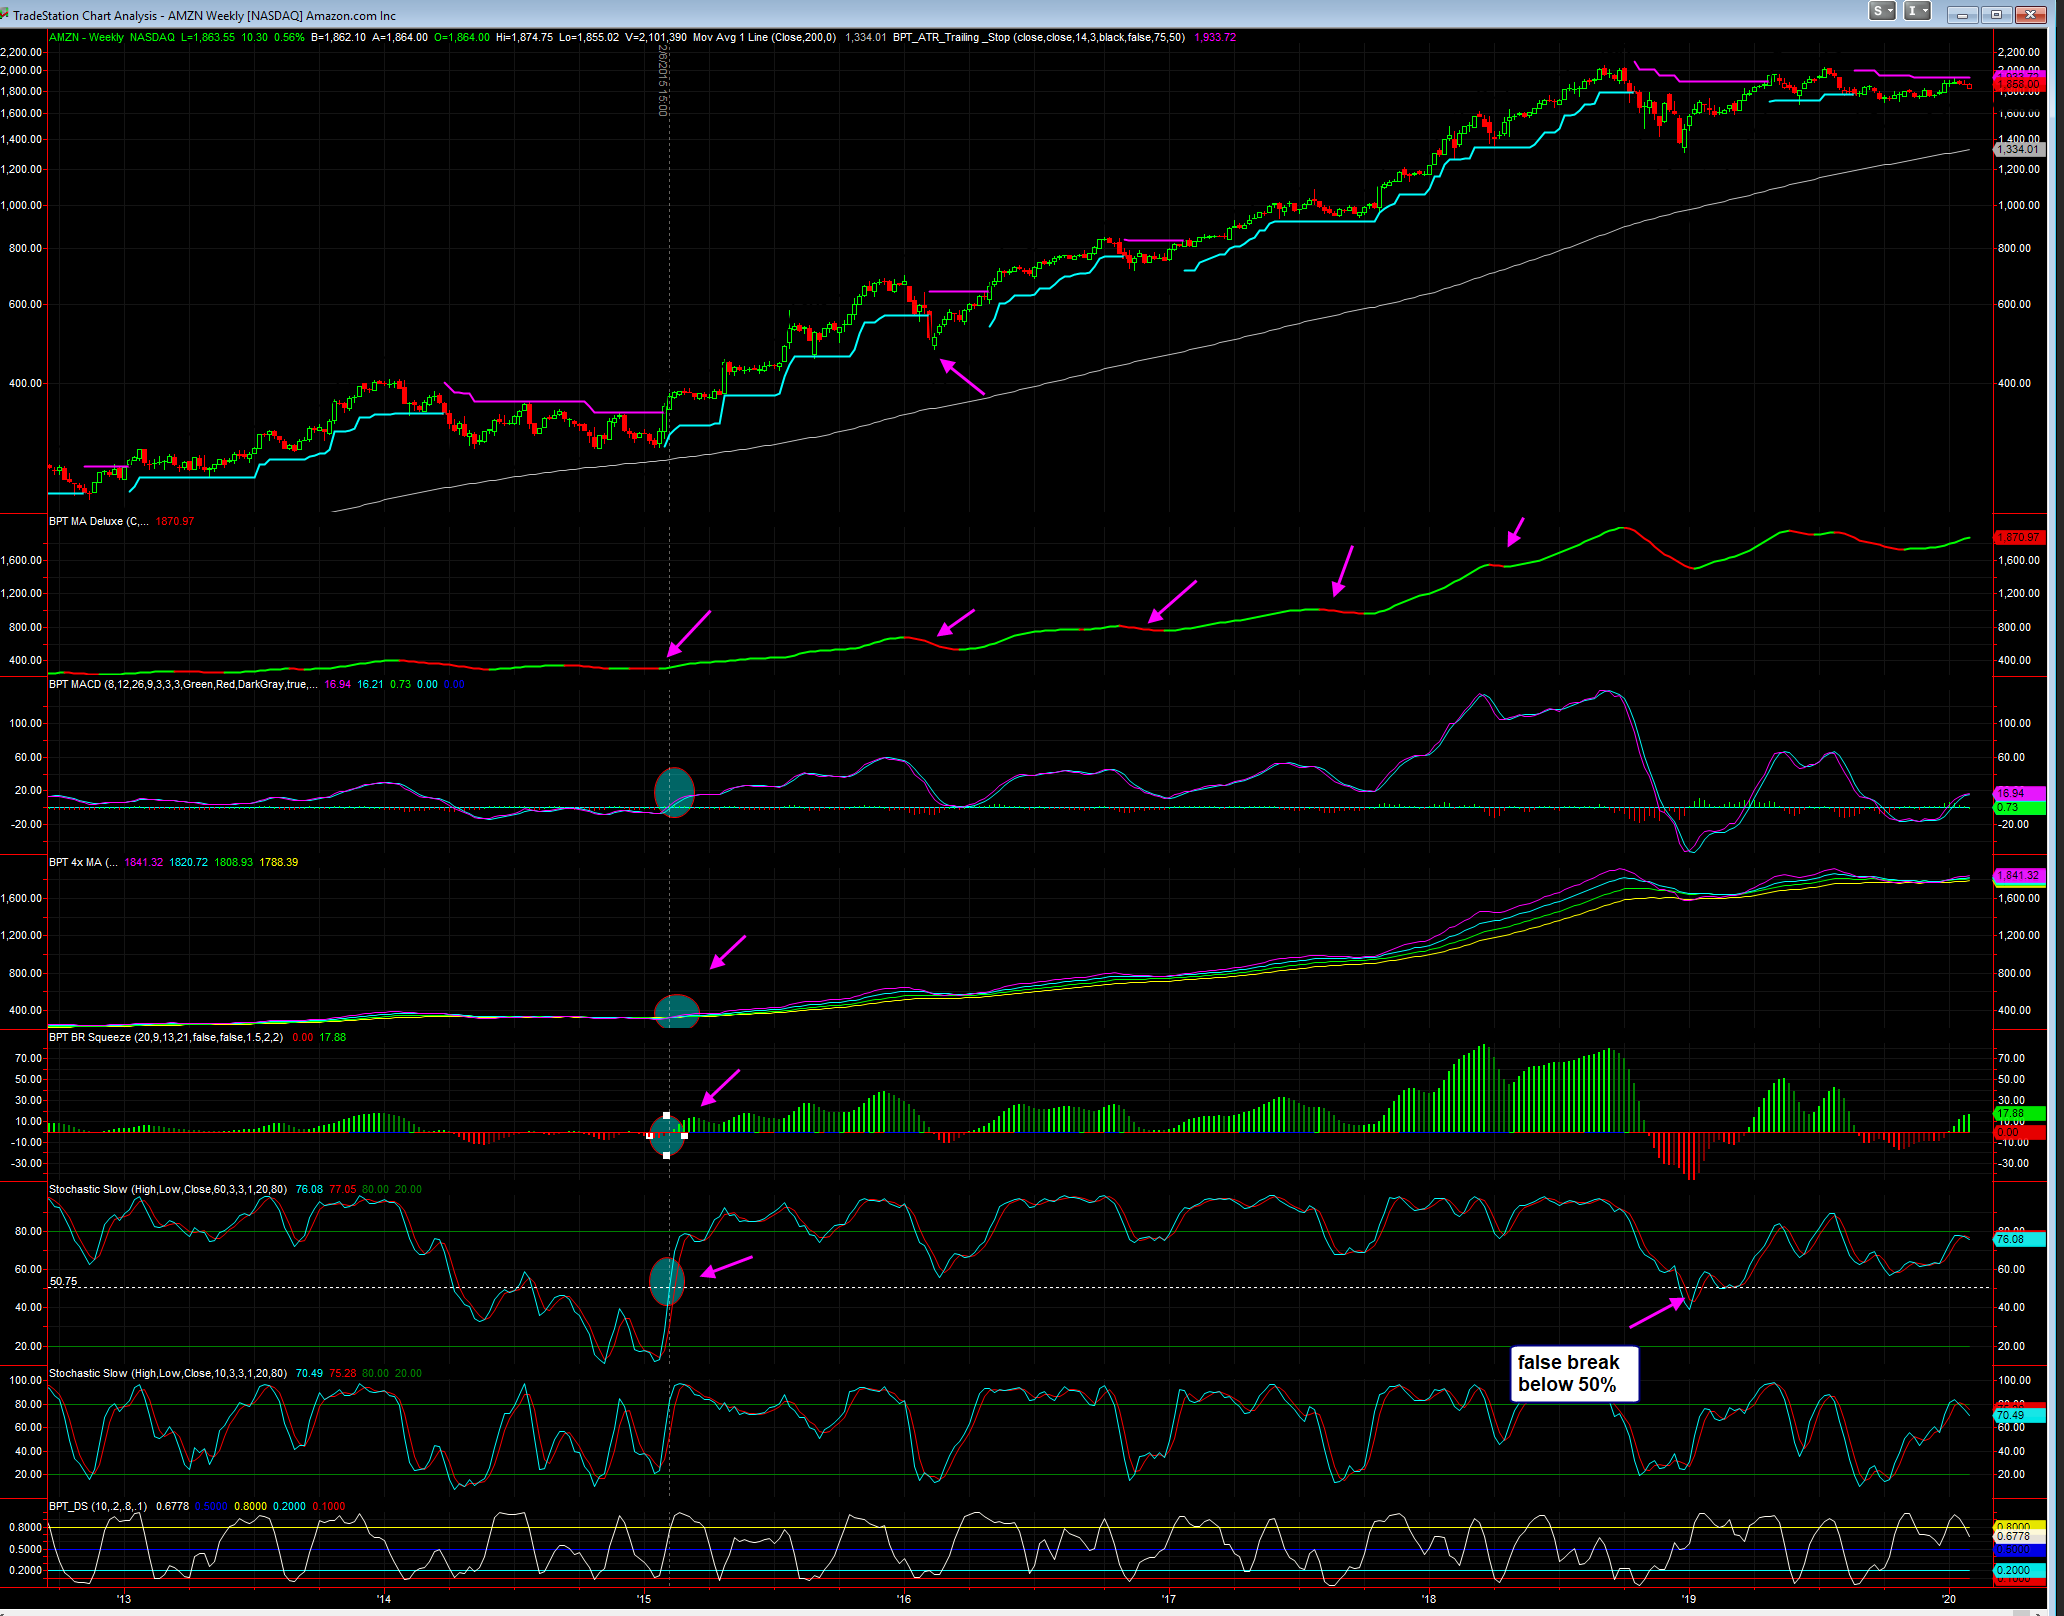
Task: Click the open value O=1,864.00
Action: pyautogui.click(x=462, y=37)
